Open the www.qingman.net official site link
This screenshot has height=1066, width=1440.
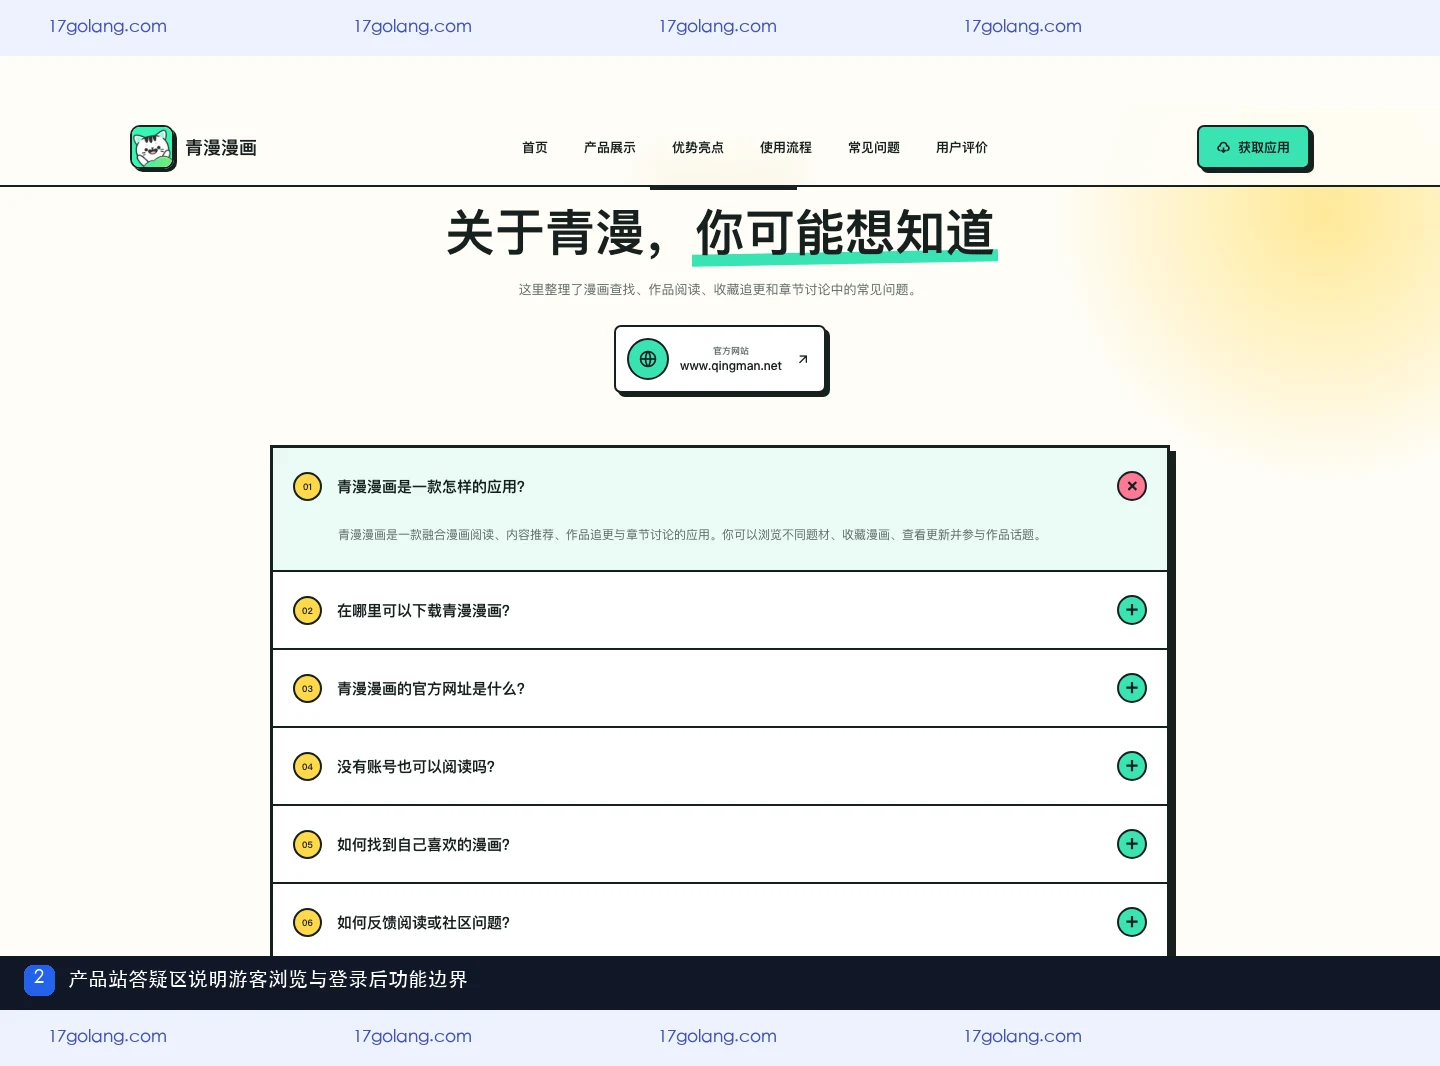[720, 359]
